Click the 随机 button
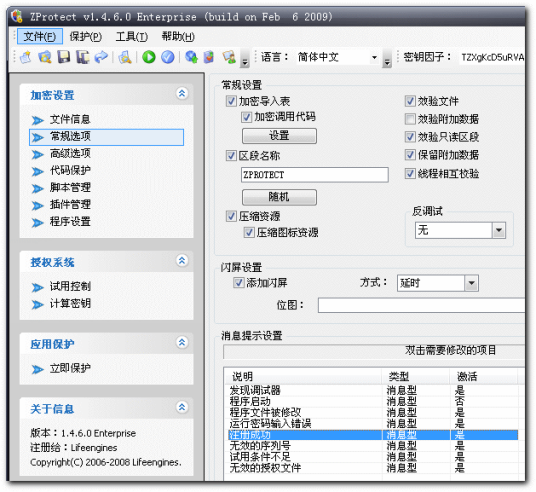The image size is (536, 492). (x=279, y=197)
